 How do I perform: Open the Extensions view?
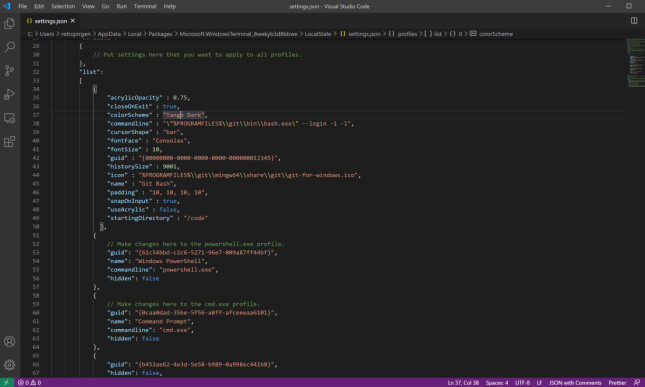pos(9,141)
